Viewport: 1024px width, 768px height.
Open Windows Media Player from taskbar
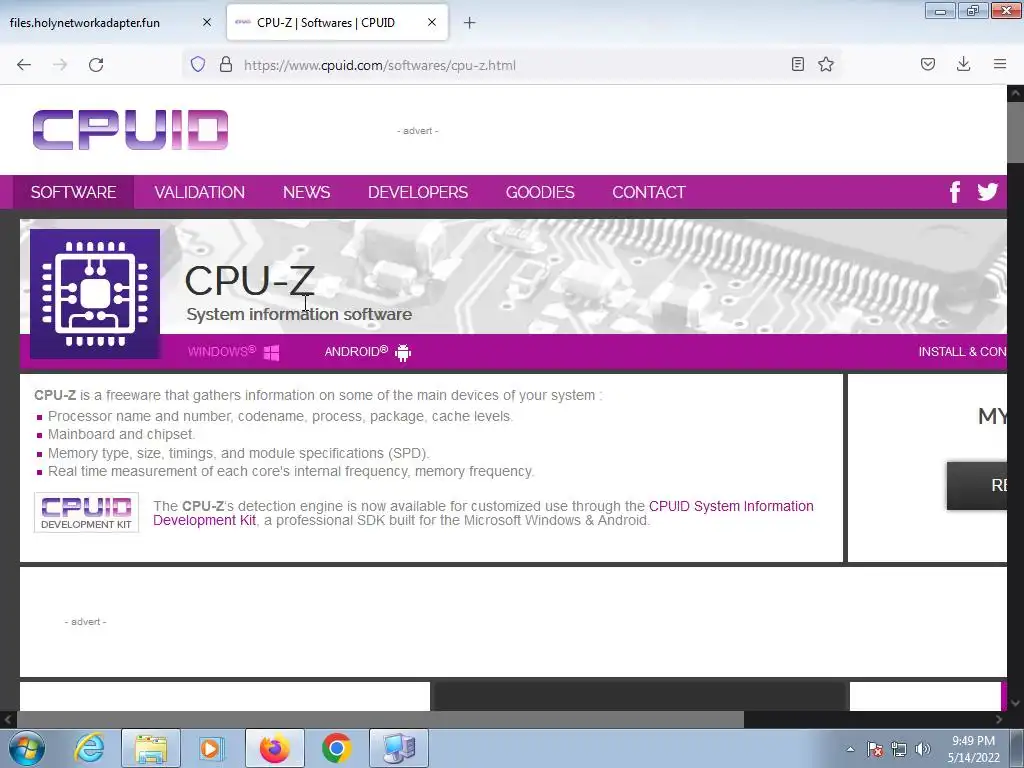point(211,748)
